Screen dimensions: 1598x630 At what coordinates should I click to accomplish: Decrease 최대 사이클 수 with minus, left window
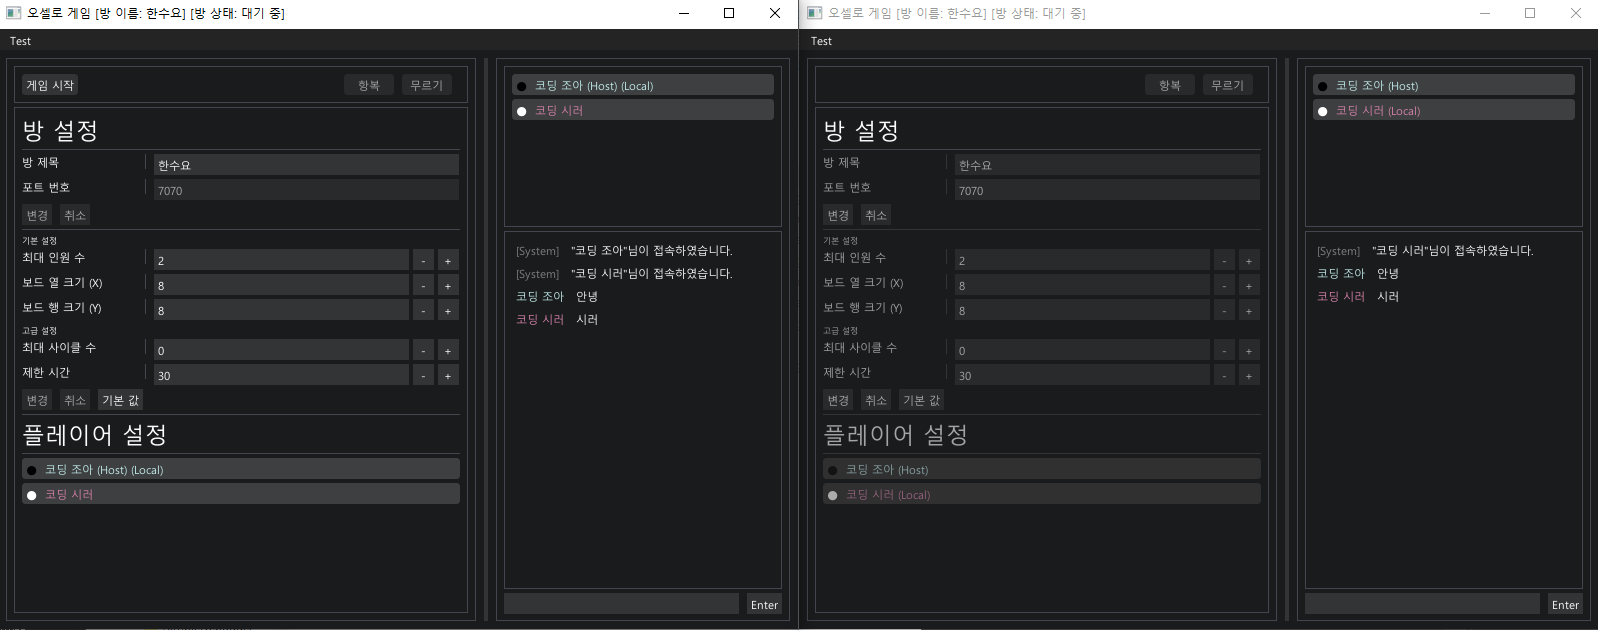[423, 350]
